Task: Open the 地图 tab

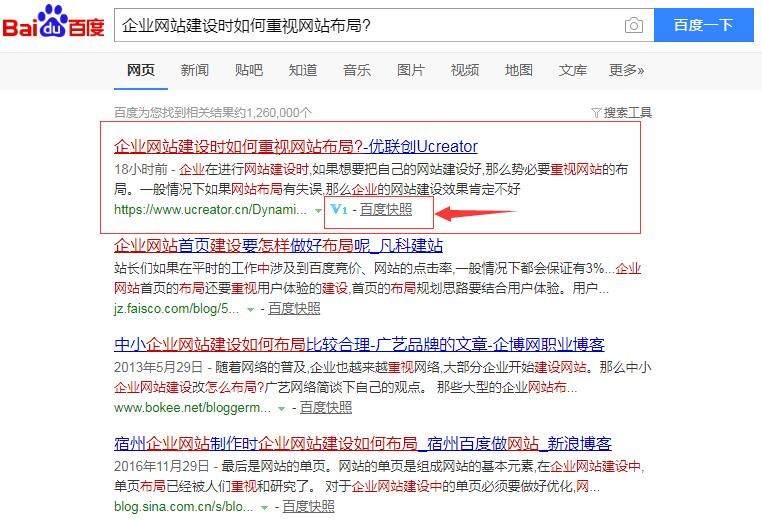Action: [519, 70]
